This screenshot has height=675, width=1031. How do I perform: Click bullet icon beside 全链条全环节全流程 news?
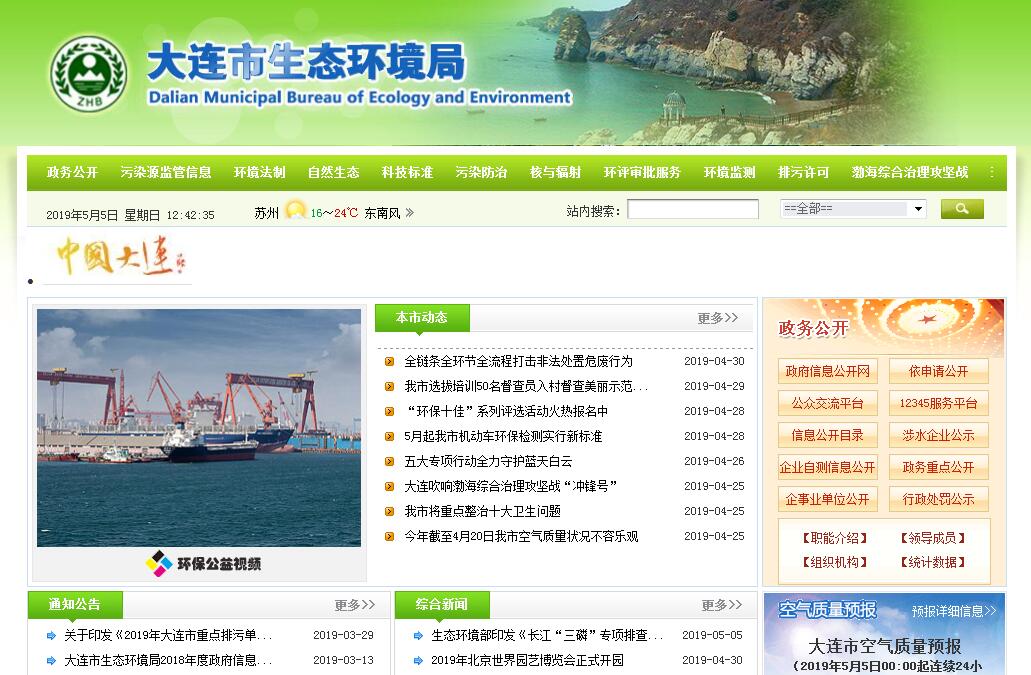389,361
